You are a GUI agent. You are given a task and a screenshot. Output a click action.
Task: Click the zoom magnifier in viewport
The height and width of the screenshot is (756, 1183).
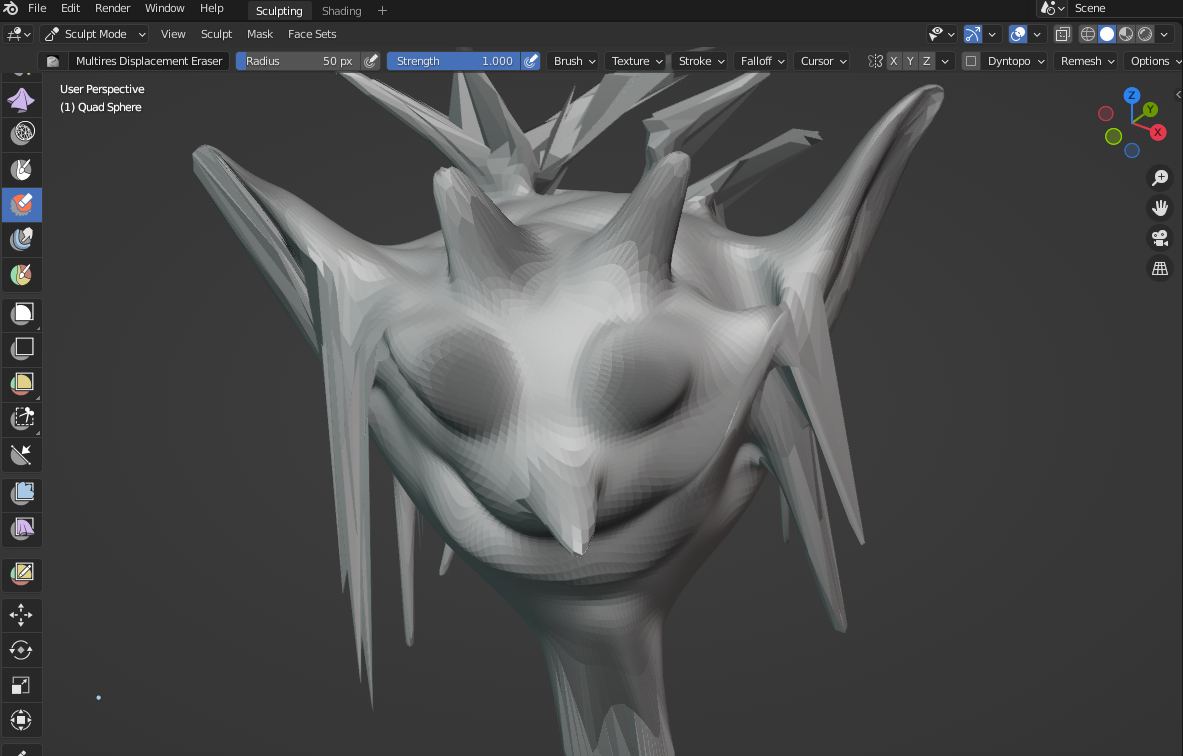[1160, 178]
